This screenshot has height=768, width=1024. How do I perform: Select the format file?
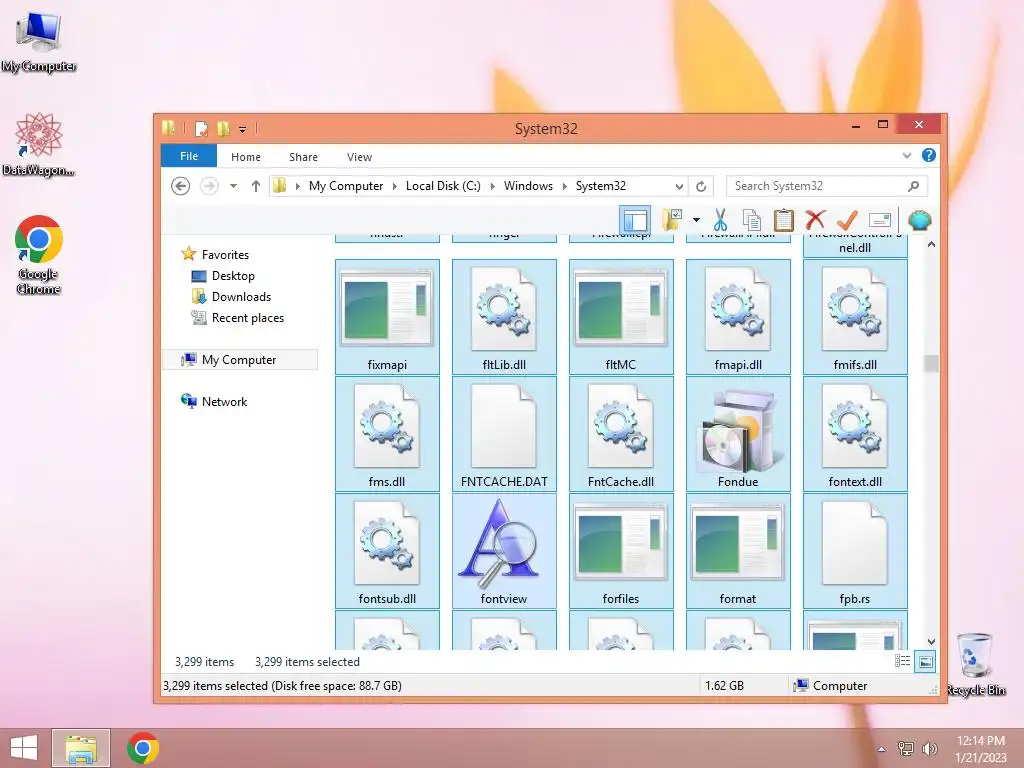(x=738, y=551)
